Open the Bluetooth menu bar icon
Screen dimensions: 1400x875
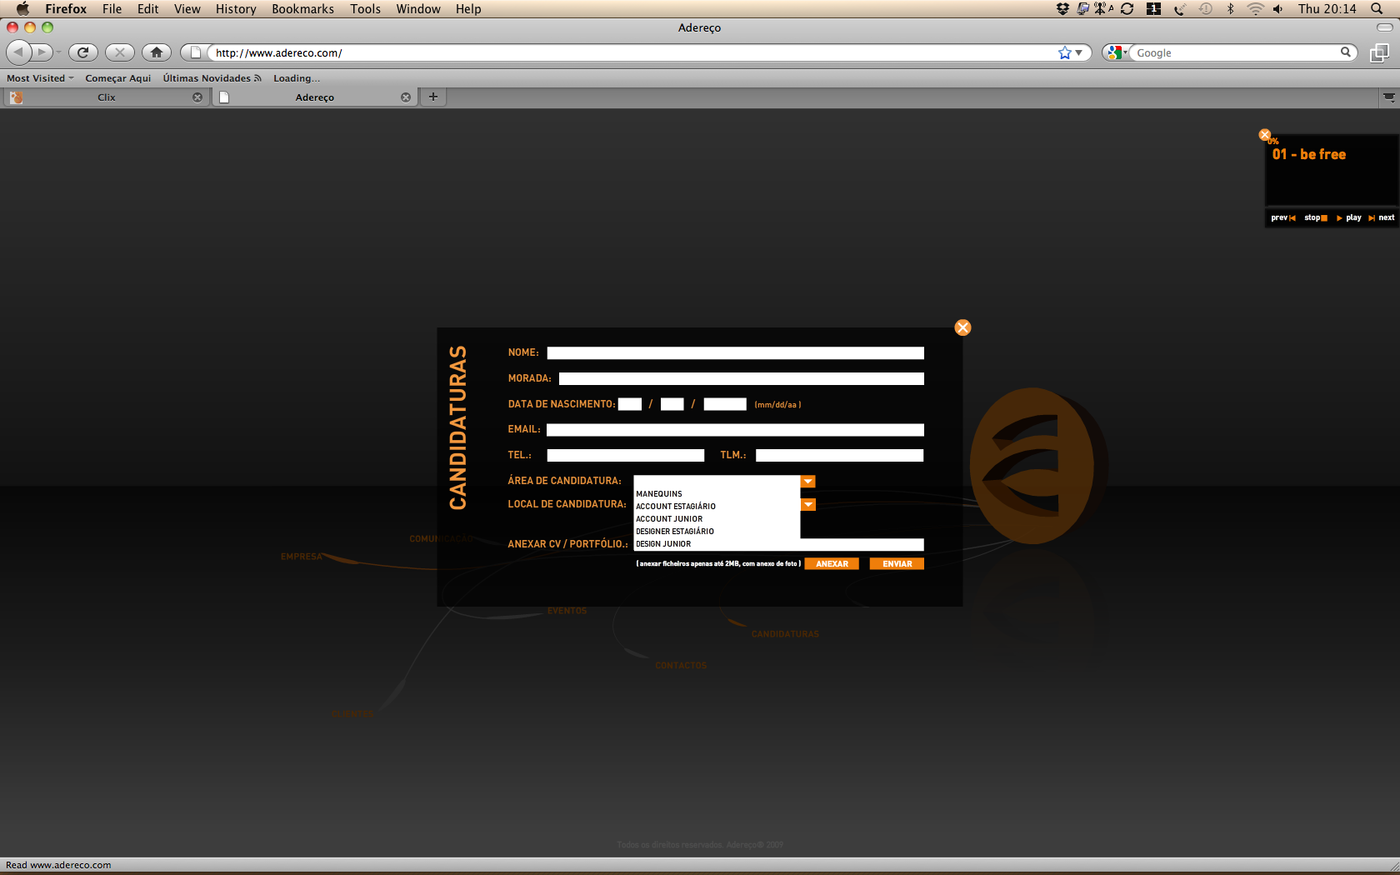[1231, 9]
